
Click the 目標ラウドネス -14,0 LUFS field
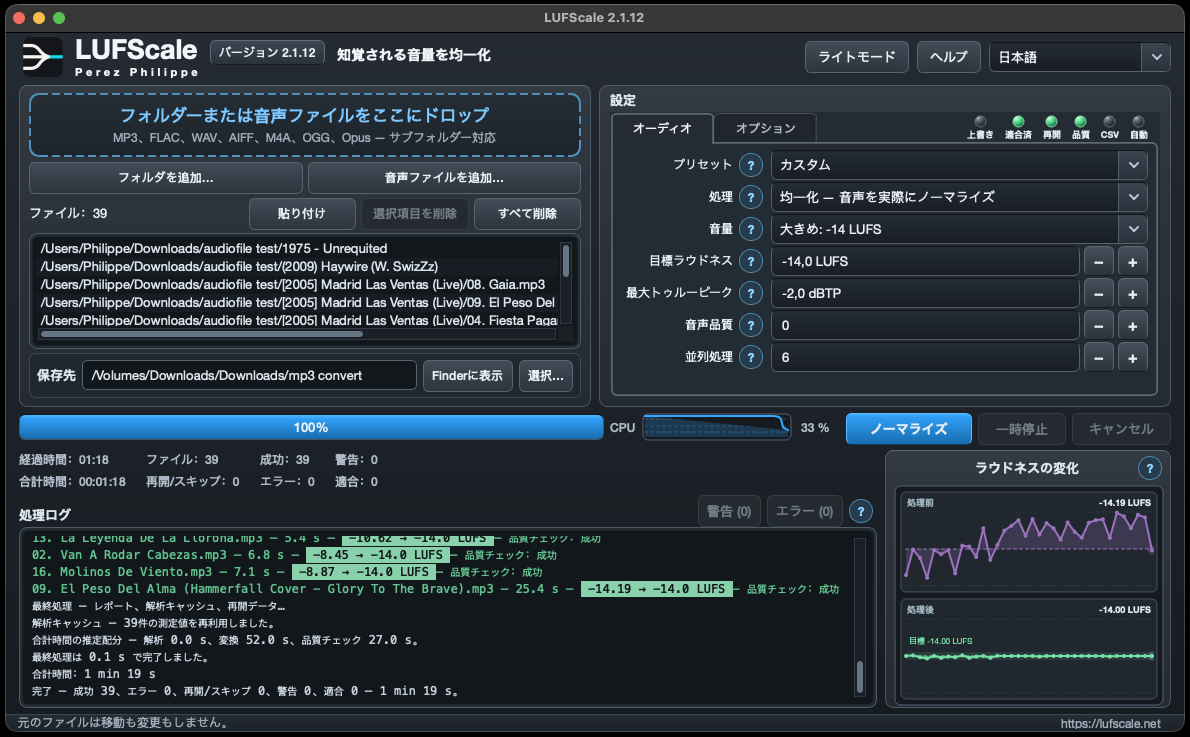coord(925,262)
